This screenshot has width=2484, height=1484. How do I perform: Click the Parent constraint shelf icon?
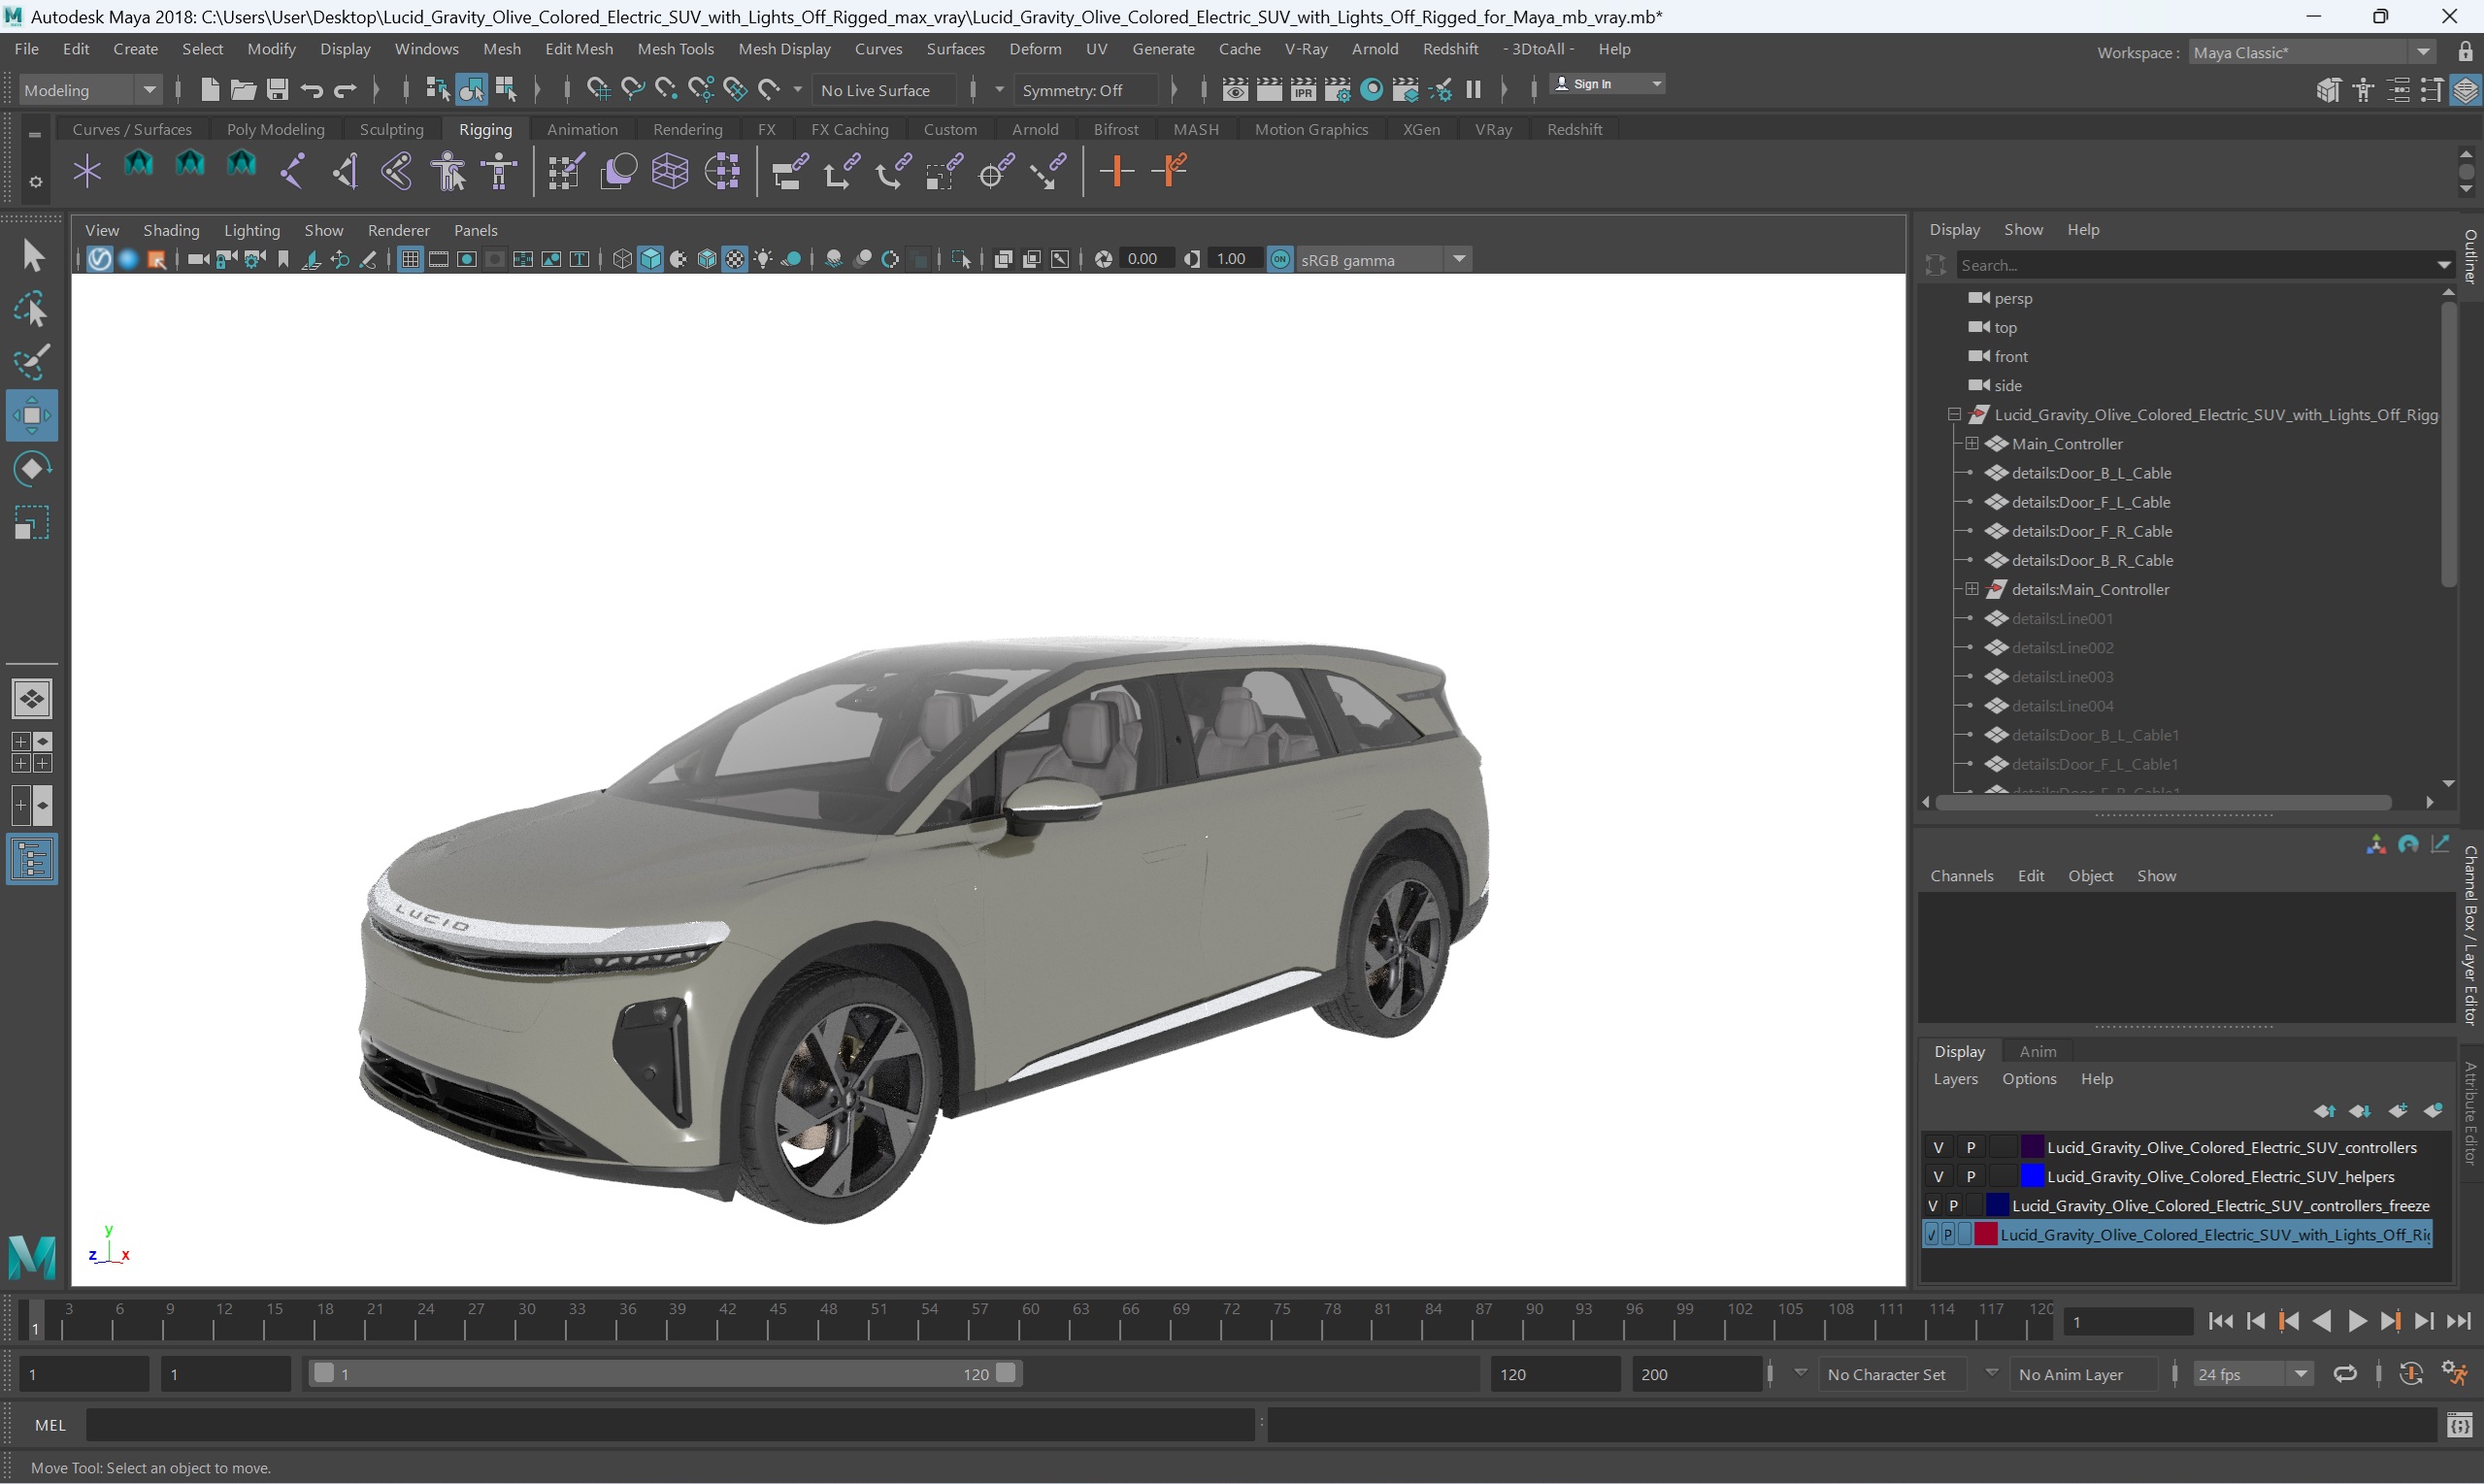coord(789,171)
